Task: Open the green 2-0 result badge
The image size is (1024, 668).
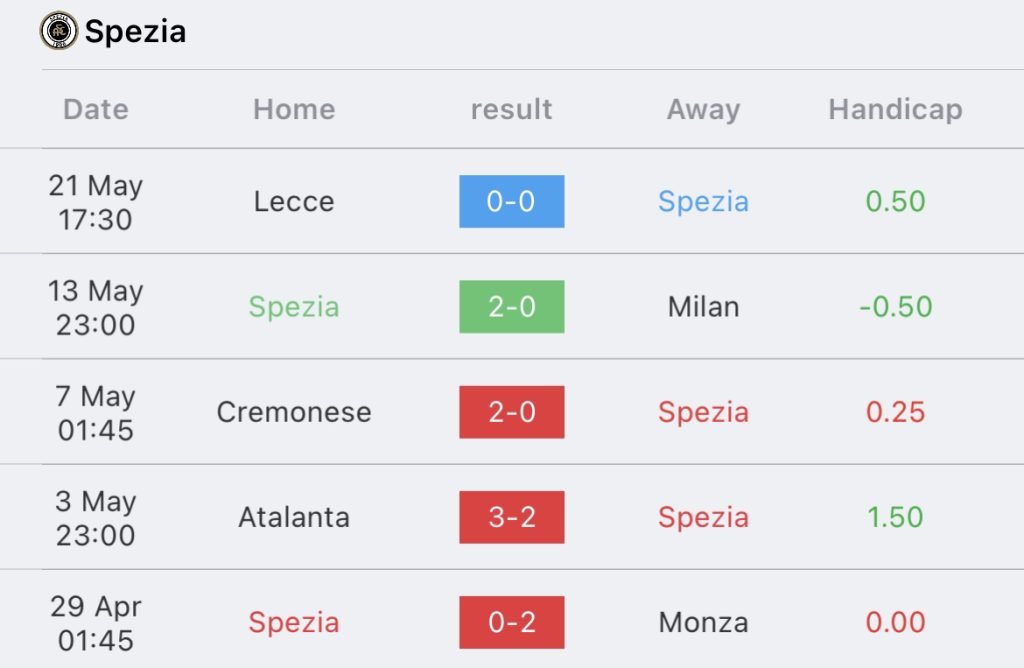Action: (x=511, y=307)
